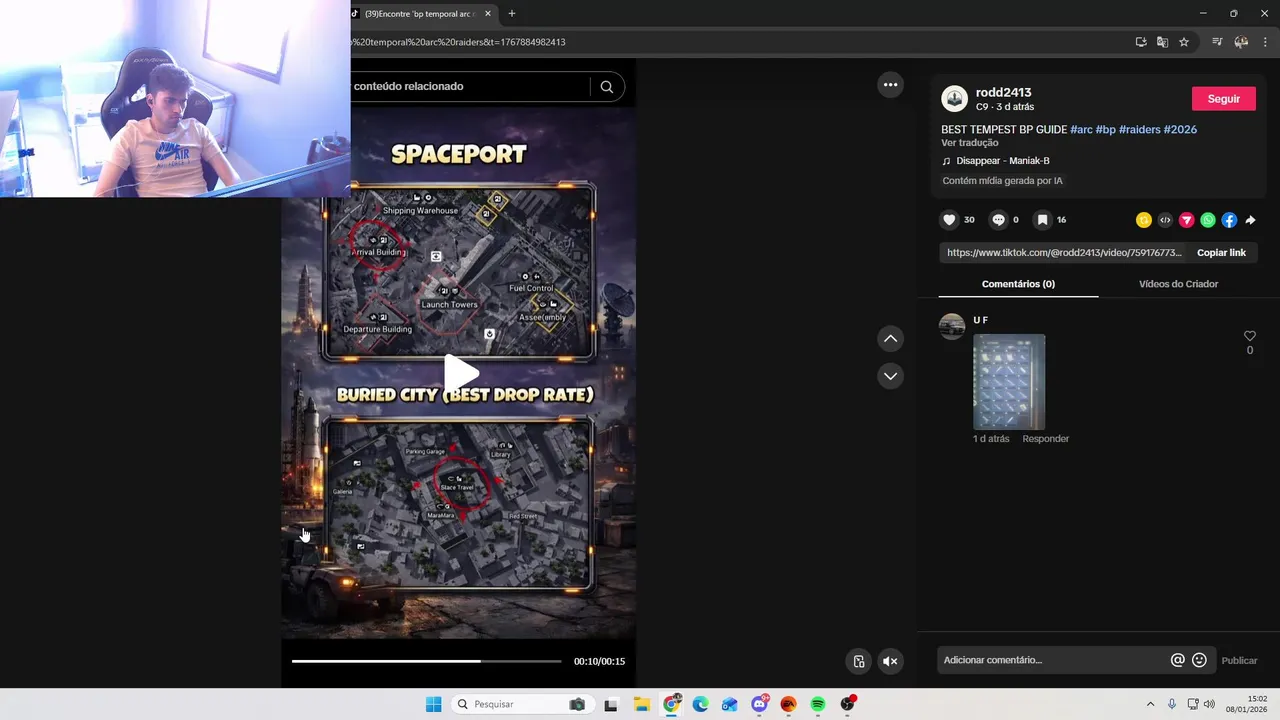Post comment with Publicar button

click(1239, 661)
